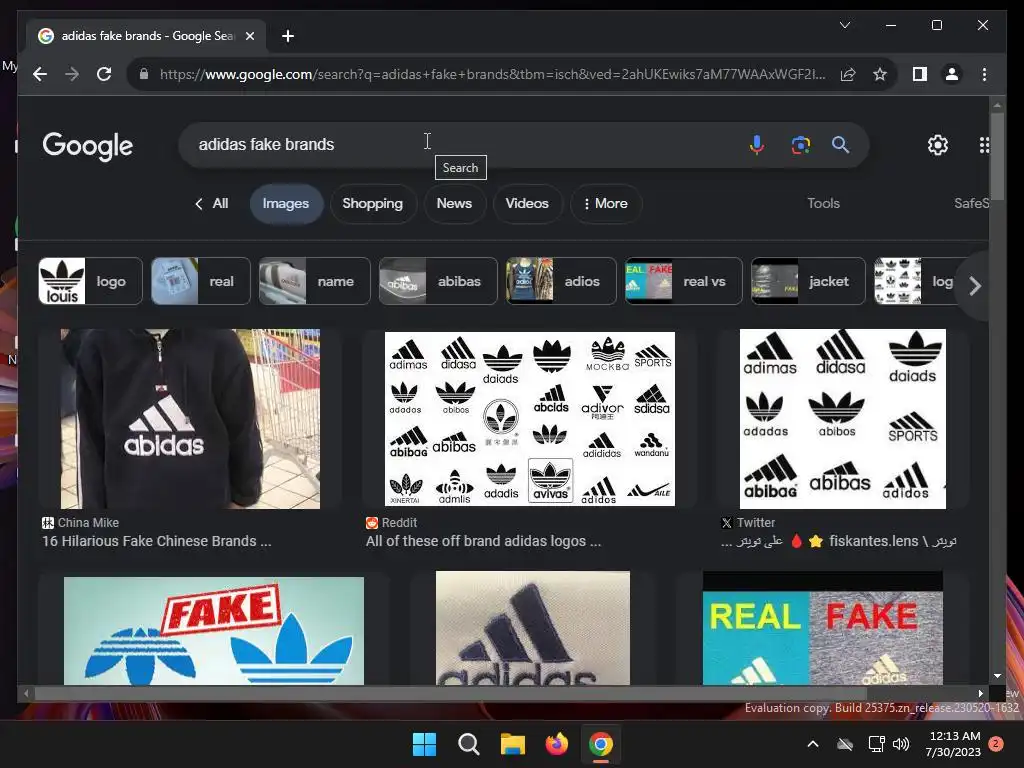
Task: Select the Images tab
Action: click(286, 203)
